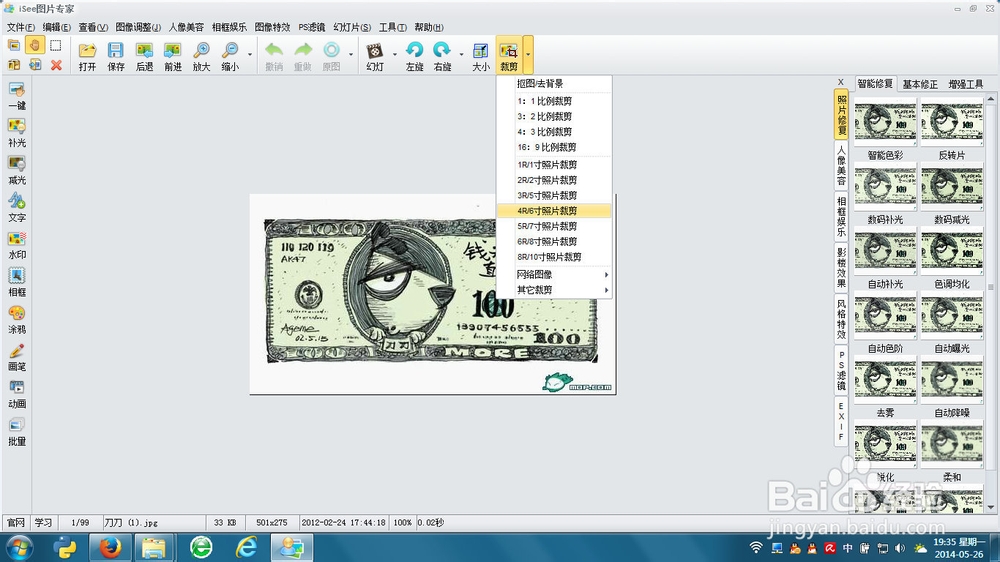Switch to the 基本修正 tab
Image resolution: width=1000 pixels, height=562 pixels.
click(x=920, y=84)
